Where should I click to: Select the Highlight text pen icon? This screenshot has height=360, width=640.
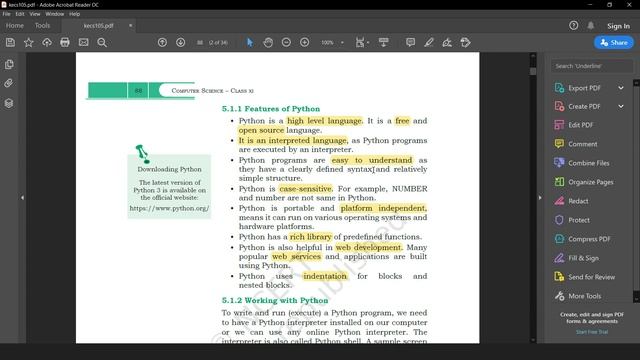(429, 42)
